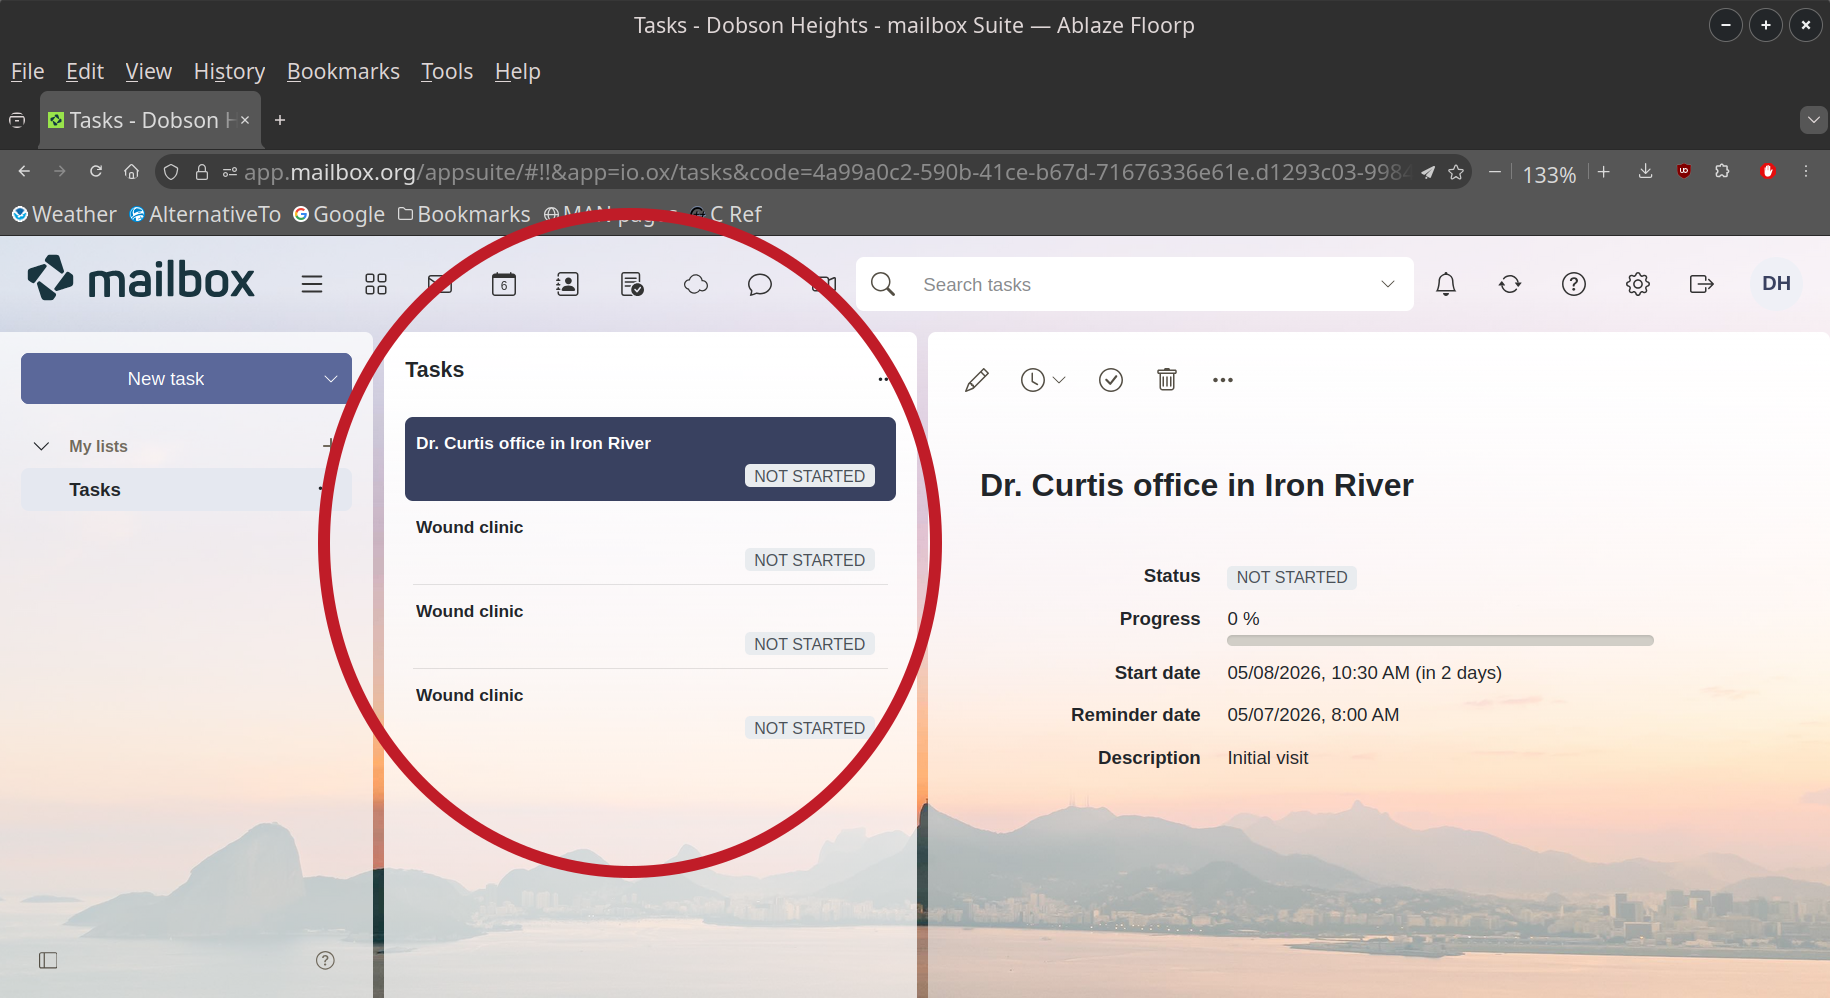This screenshot has height=998, width=1830.
Task: Expand the New task dropdown arrow
Action: 331,379
